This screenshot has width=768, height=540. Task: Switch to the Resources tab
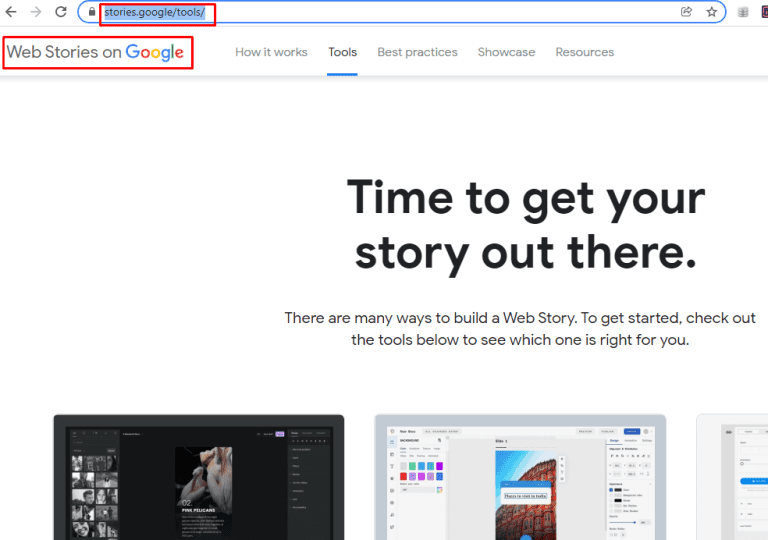pos(585,52)
